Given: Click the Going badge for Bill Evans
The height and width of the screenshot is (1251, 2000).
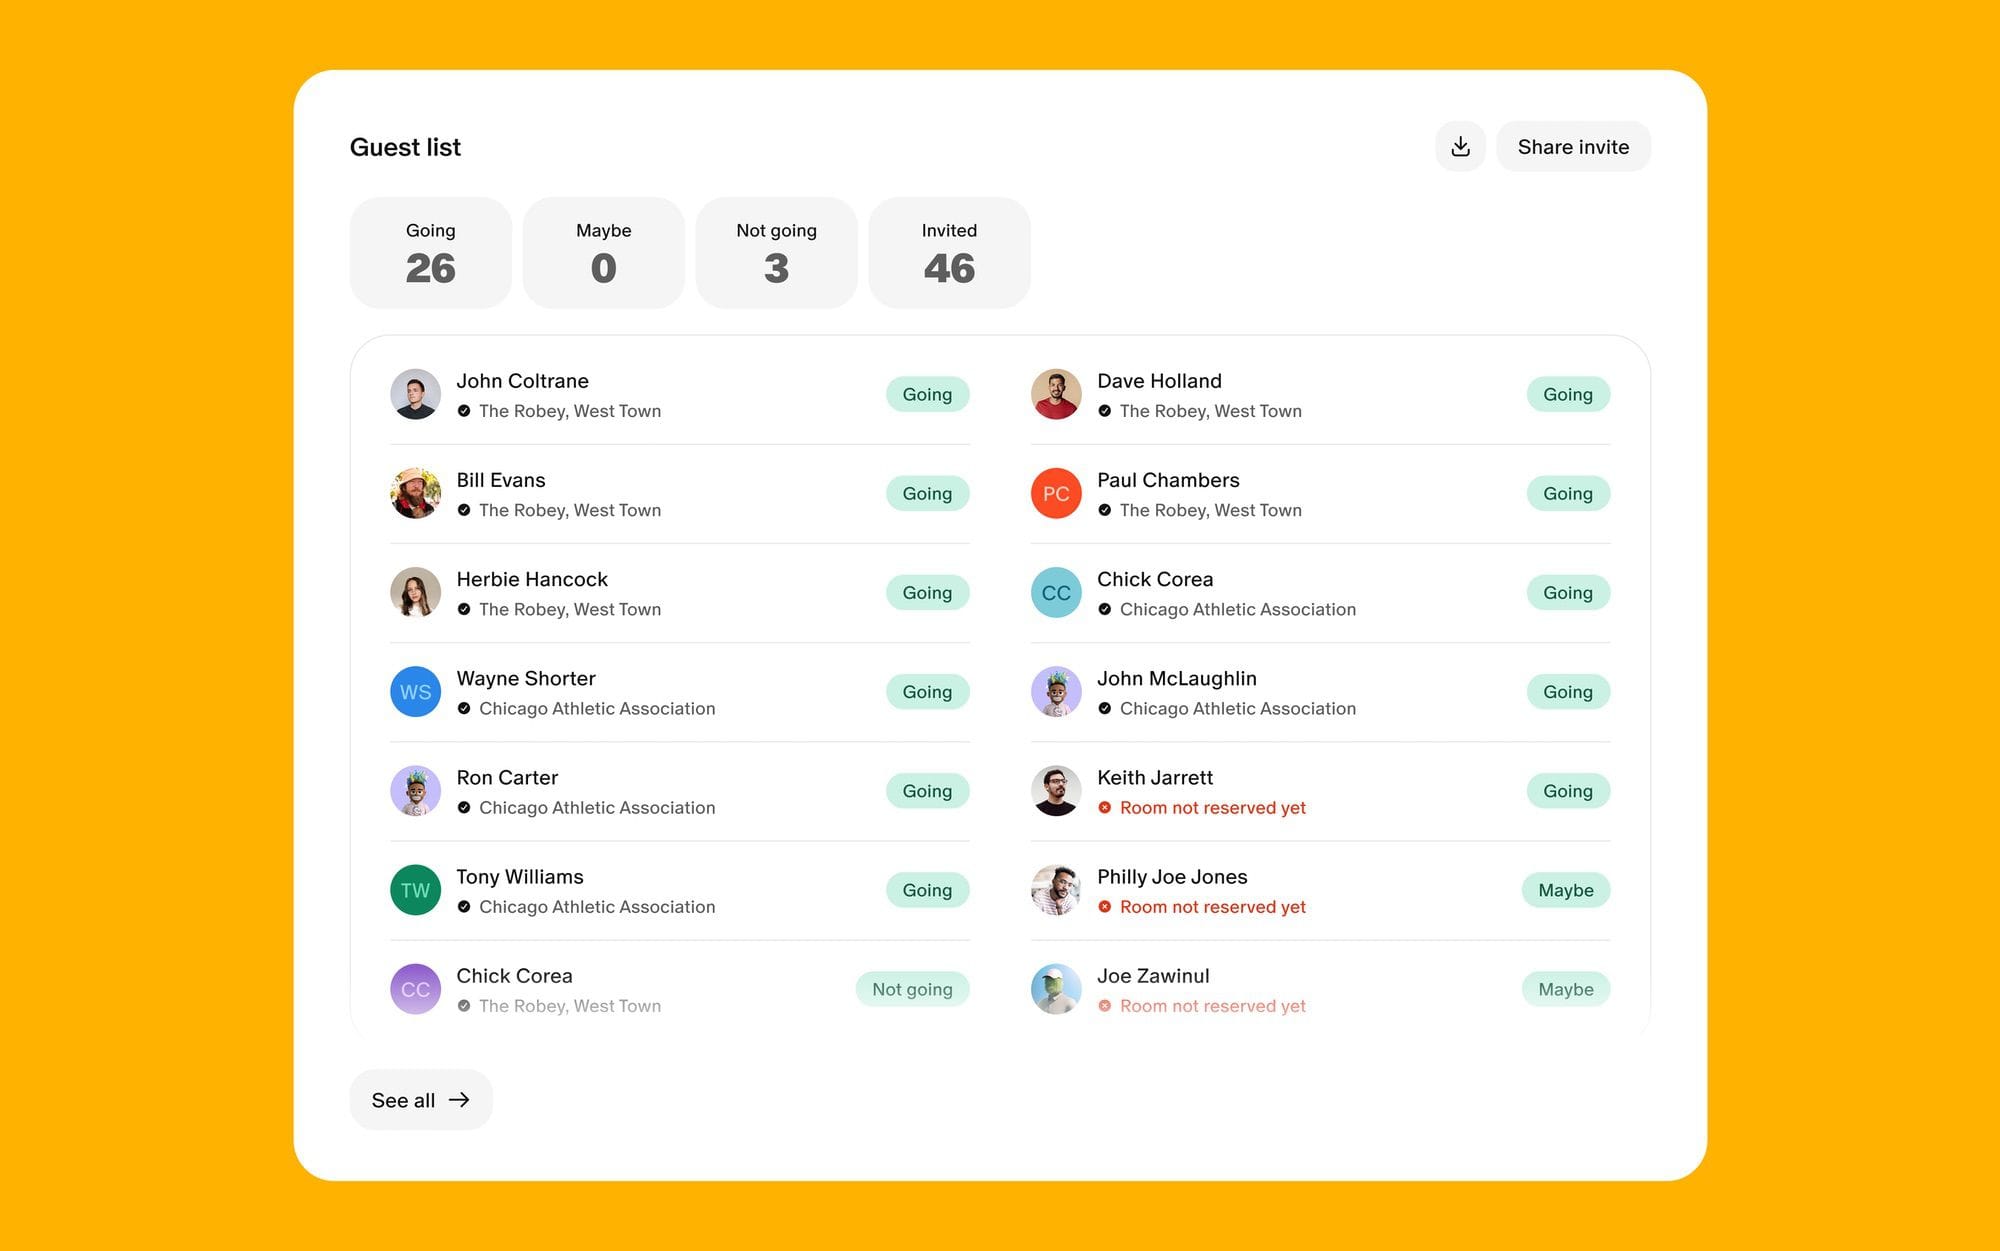Looking at the screenshot, I should click(x=927, y=493).
